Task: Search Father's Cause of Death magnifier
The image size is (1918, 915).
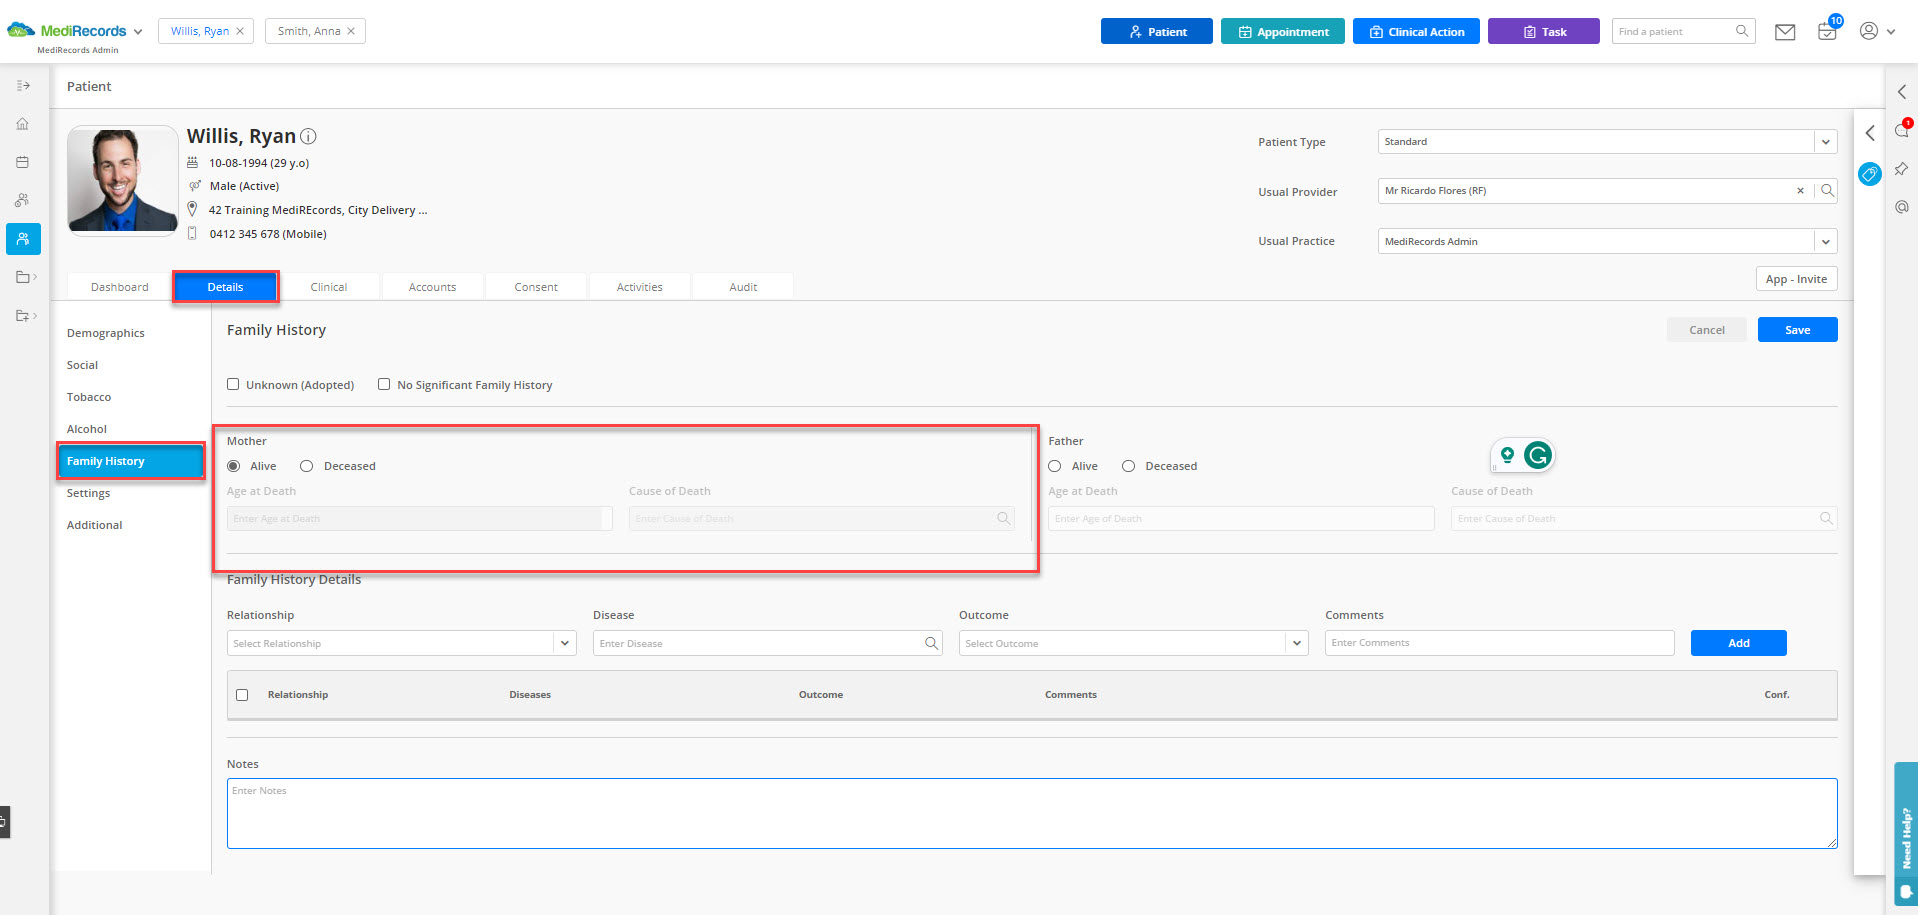Action: click(x=1826, y=518)
